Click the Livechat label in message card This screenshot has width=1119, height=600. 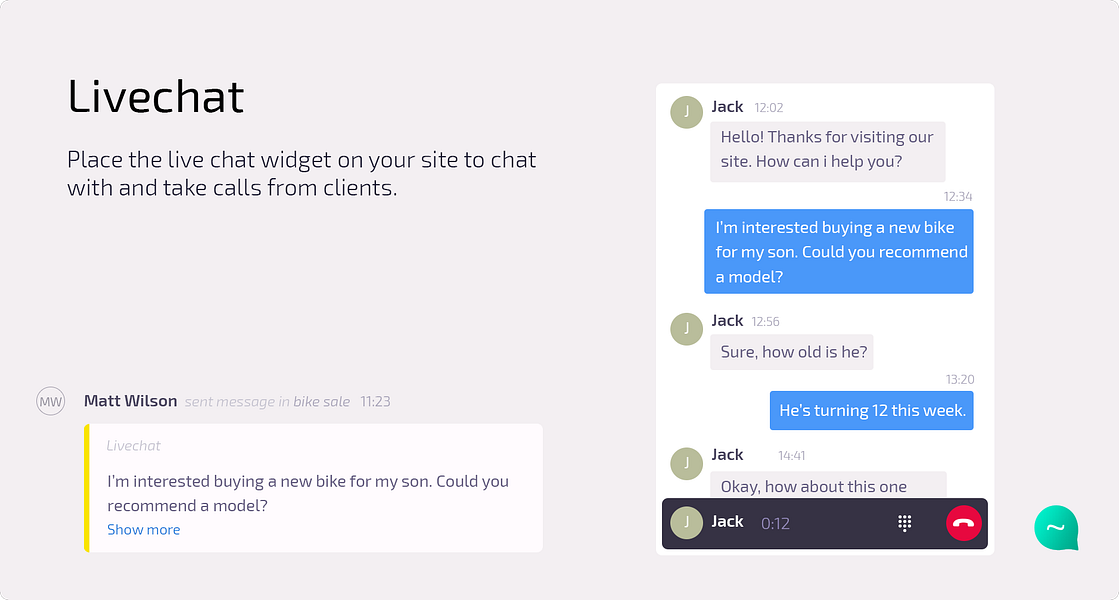(x=133, y=446)
